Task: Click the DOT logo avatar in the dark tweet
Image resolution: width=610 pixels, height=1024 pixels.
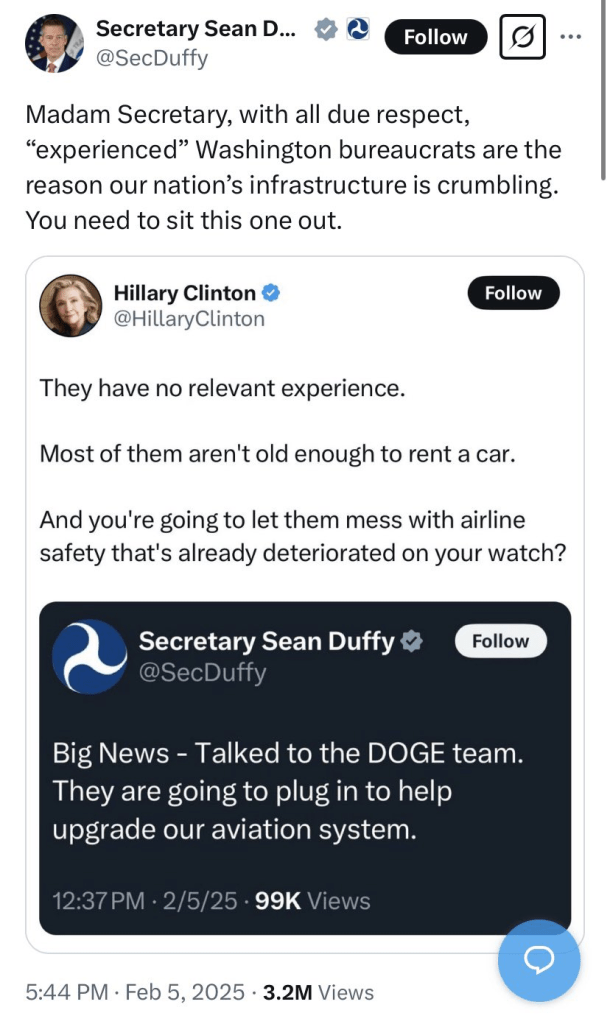Action: click(90, 656)
